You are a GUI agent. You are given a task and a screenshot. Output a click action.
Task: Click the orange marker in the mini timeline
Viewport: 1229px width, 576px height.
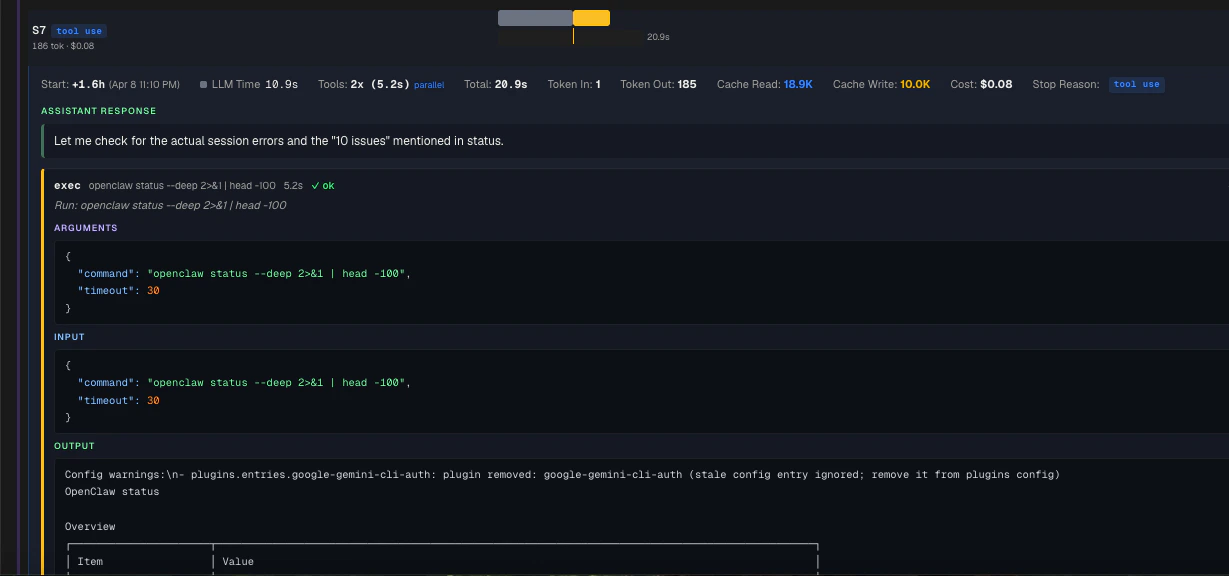click(573, 37)
